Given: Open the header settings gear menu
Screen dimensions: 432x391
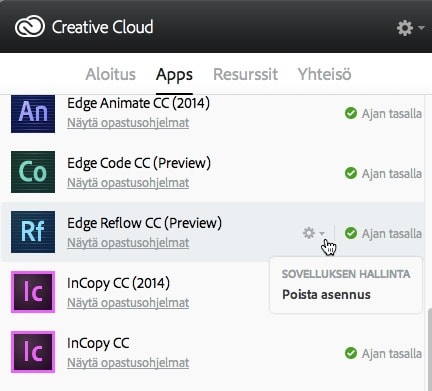Looking at the screenshot, I should click(x=410, y=28).
